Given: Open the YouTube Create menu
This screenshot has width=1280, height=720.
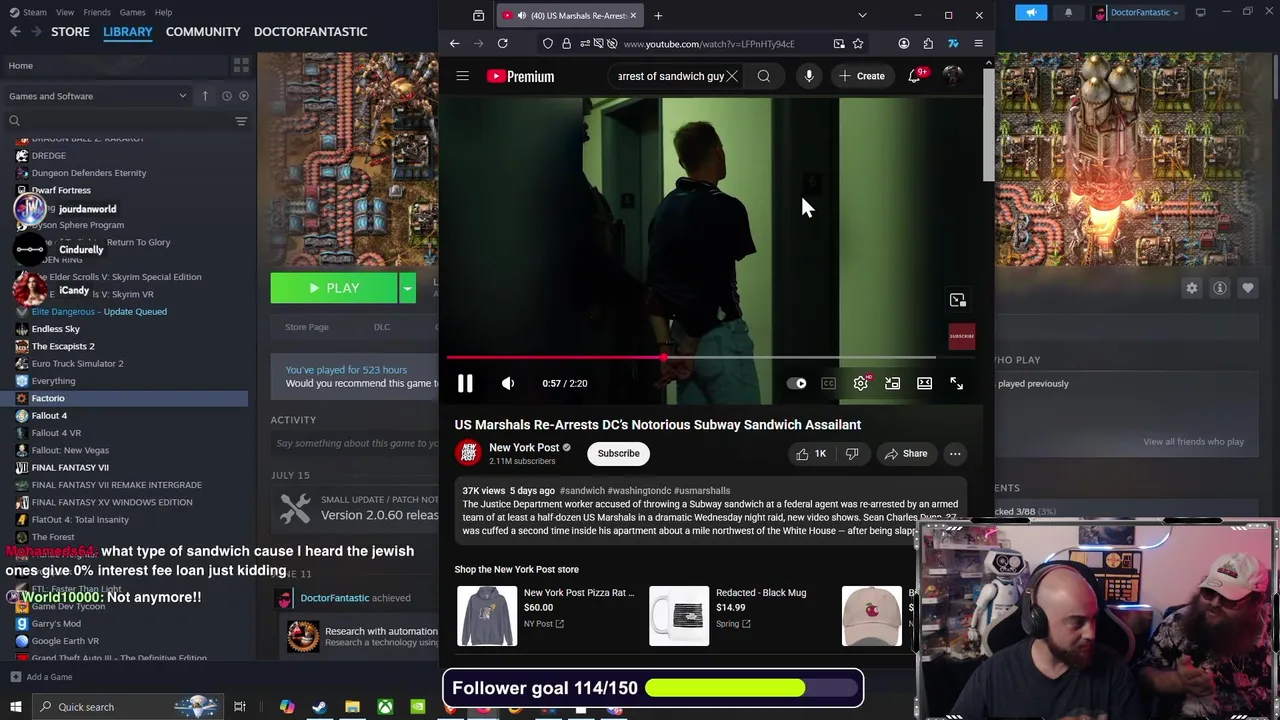Looking at the screenshot, I should (x=862, y=76).
